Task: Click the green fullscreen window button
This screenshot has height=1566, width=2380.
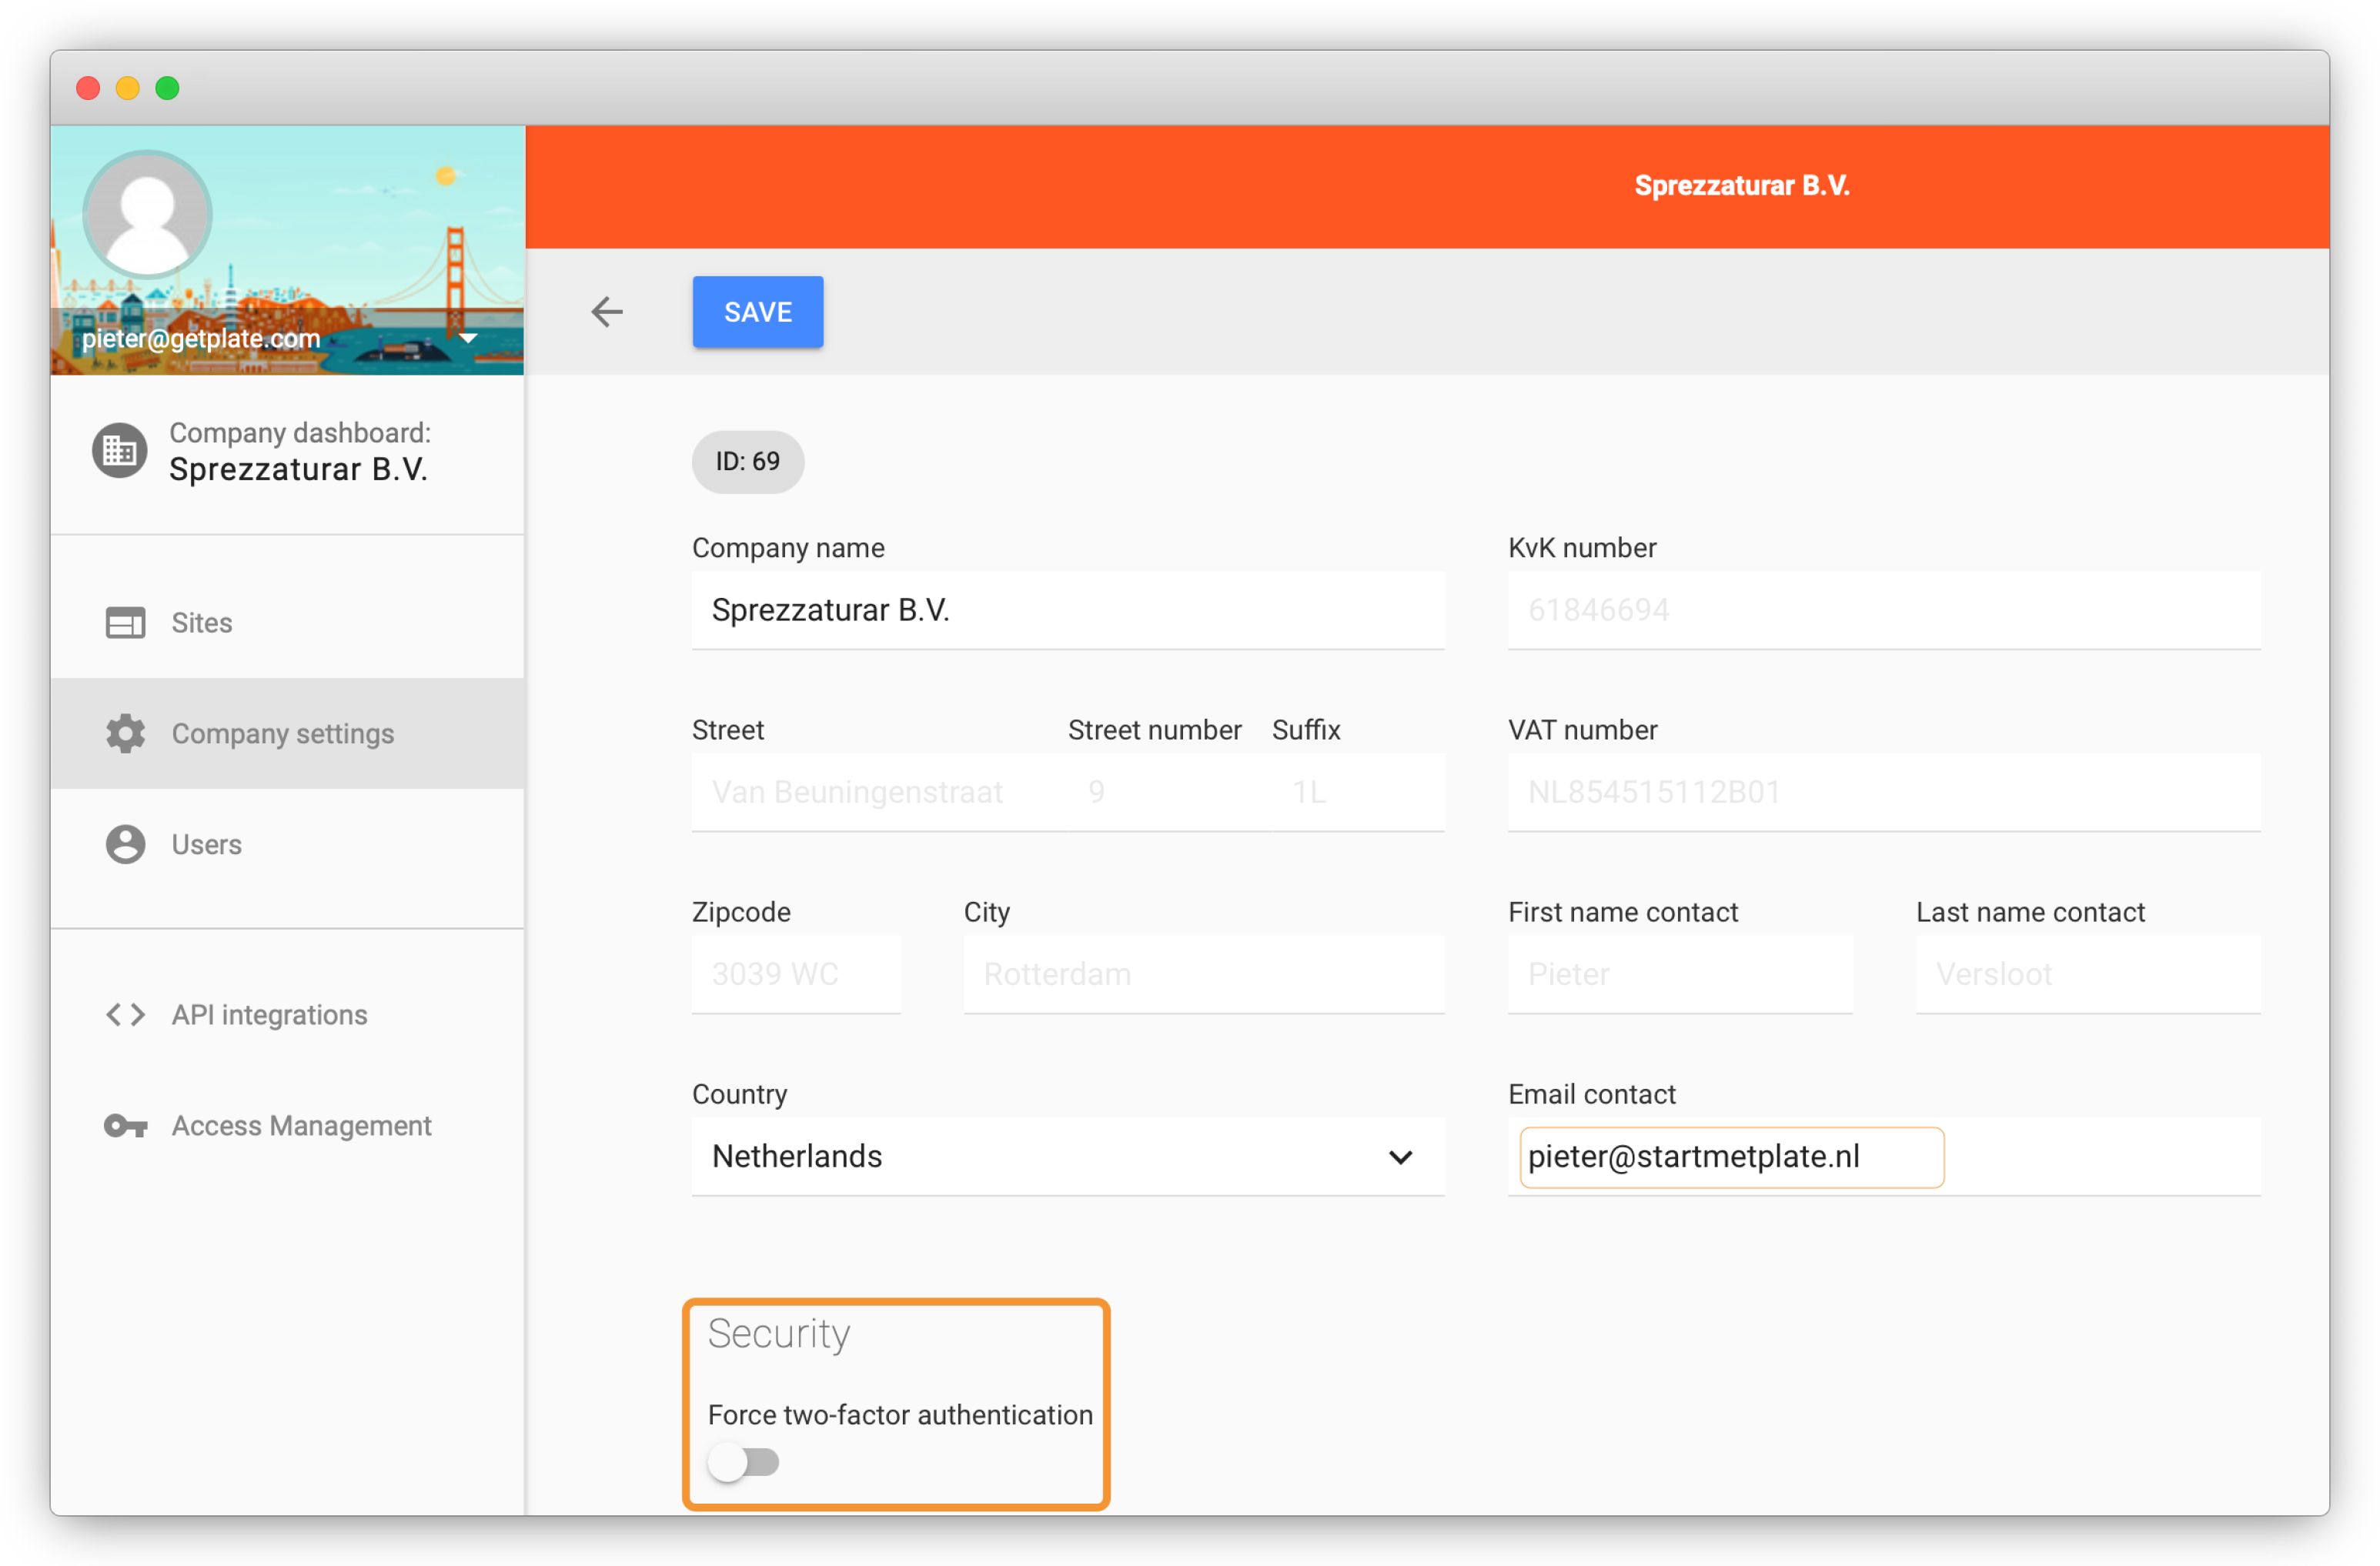Action: (168, 88)
